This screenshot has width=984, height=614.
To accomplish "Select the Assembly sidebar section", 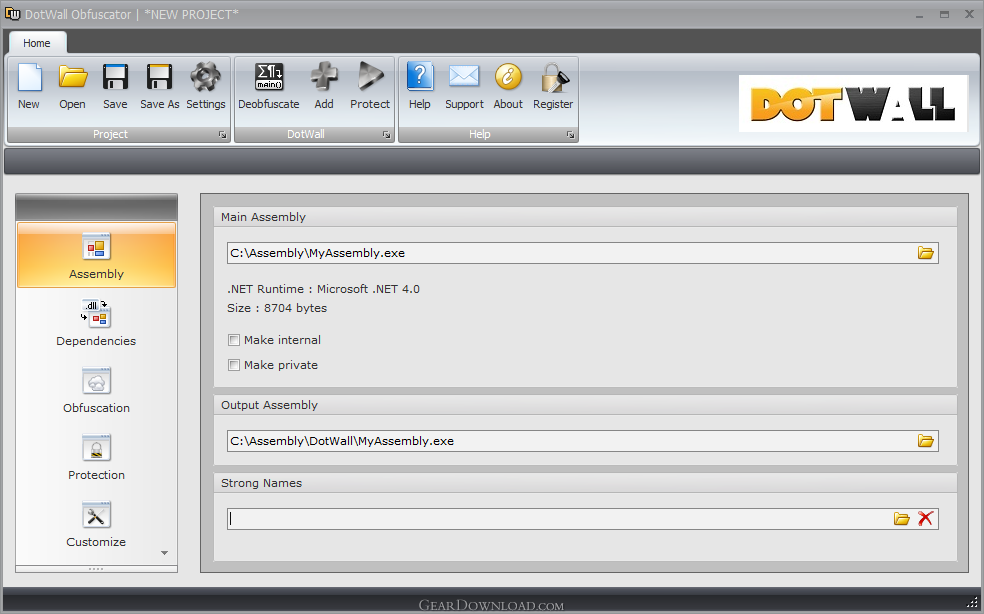I will click(96, 255).
